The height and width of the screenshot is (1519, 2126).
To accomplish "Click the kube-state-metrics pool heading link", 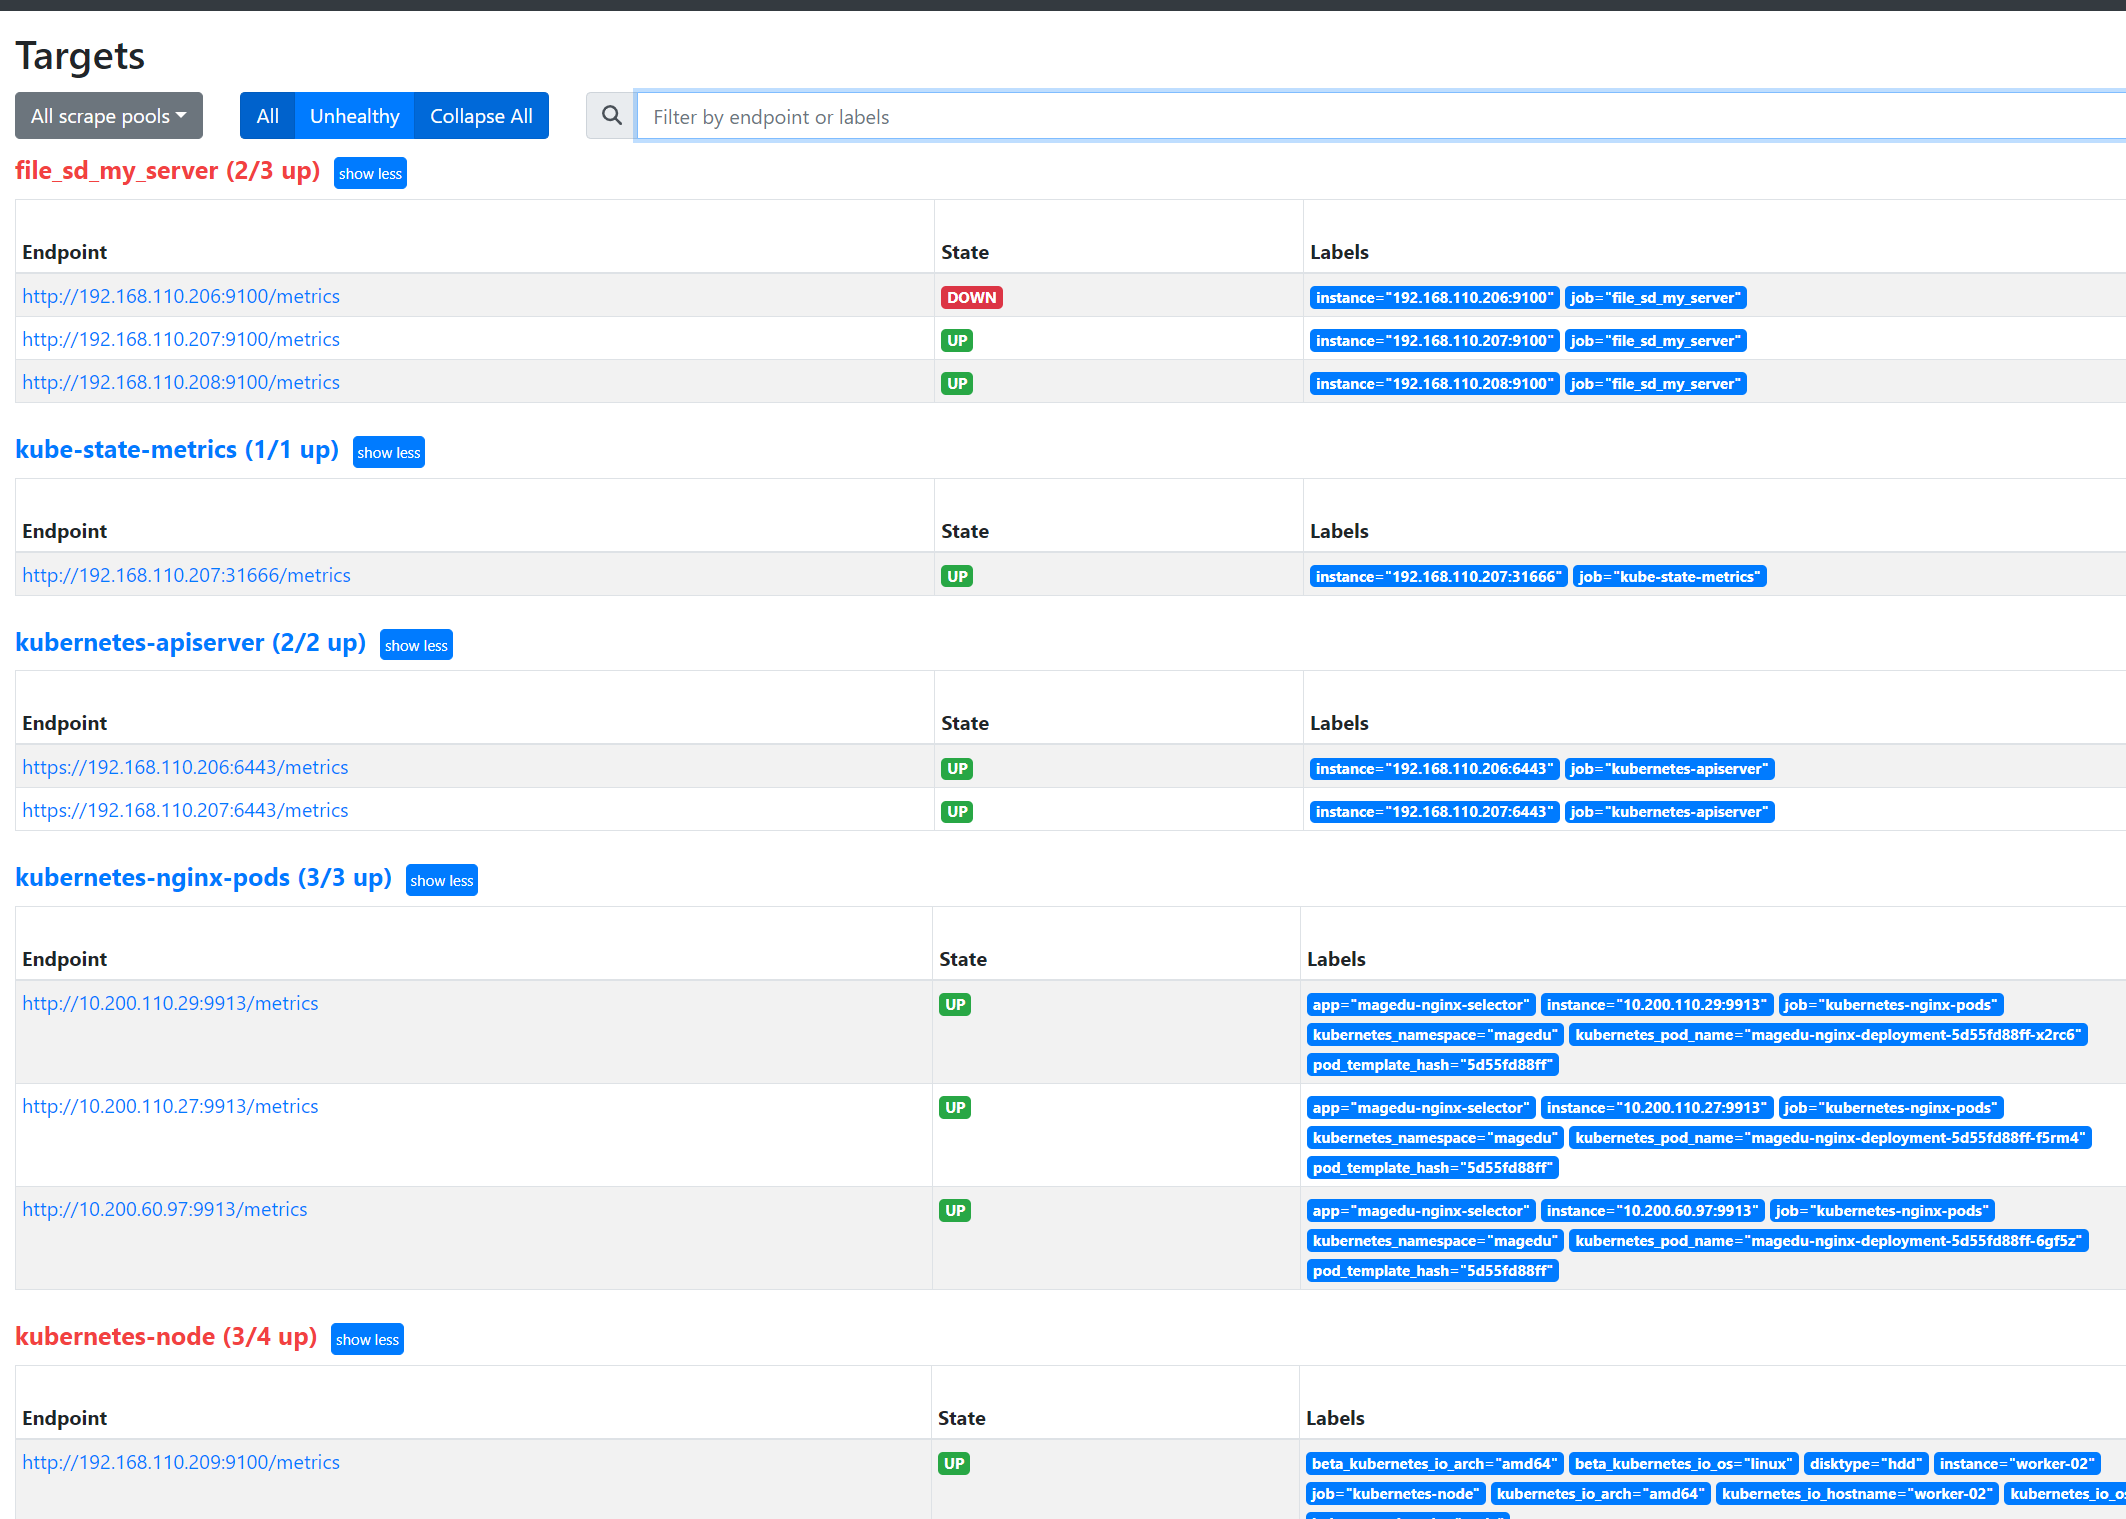I will coord(177,450).
